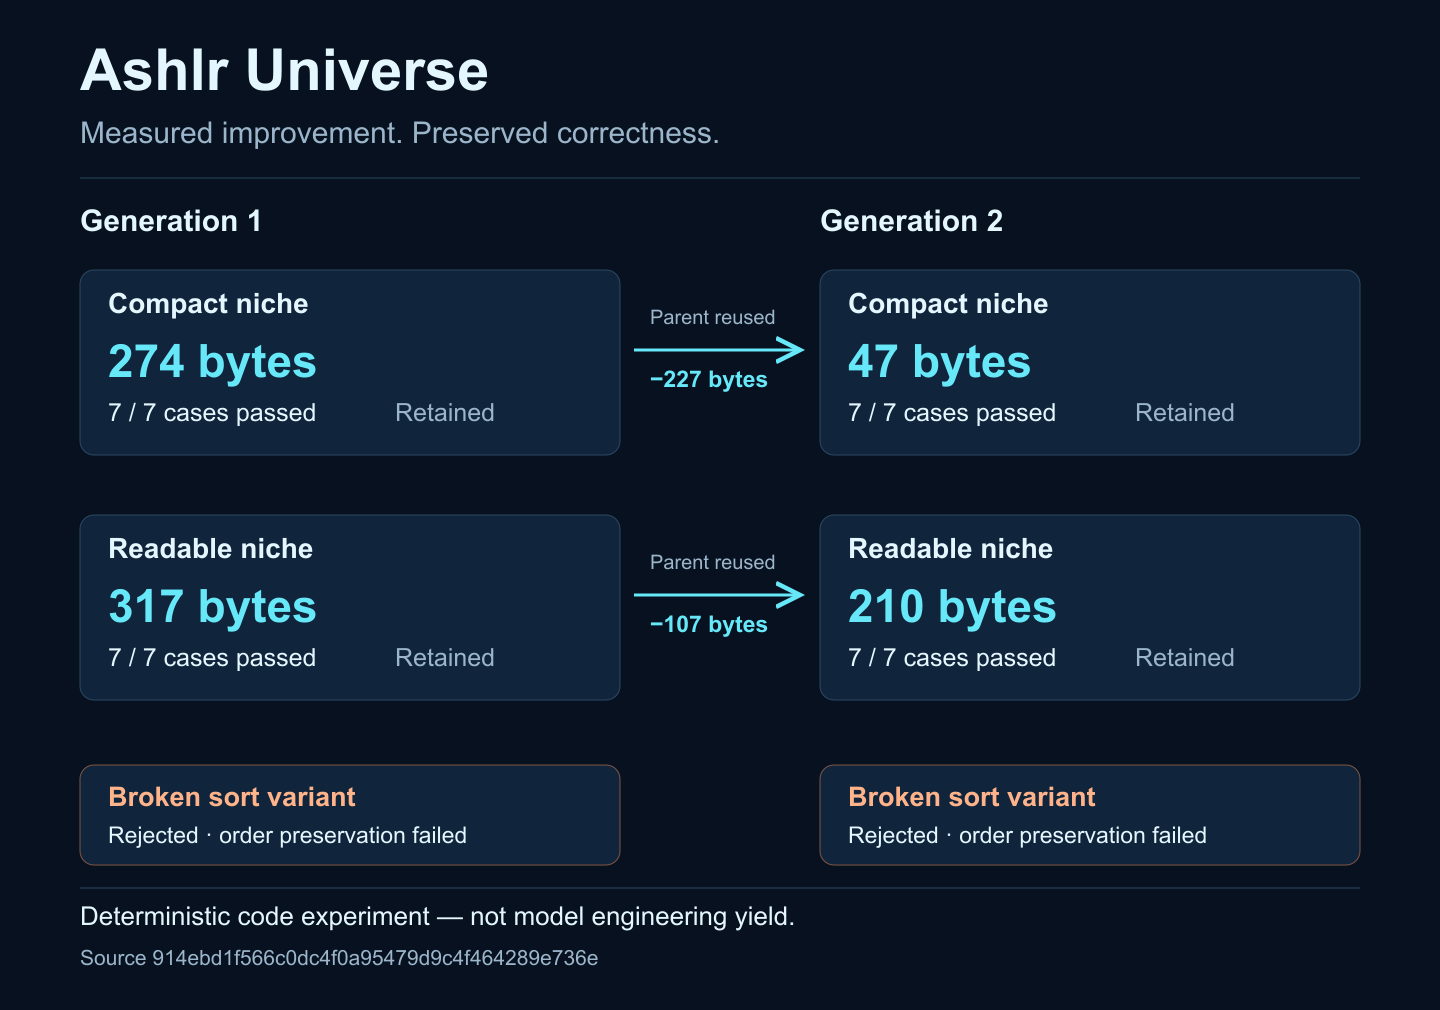Screen dimensions: 1440x1010
Task: Click "Compact niche" title in the 47 bytes card
Action: pyautogui.click(x=948, y=304)
